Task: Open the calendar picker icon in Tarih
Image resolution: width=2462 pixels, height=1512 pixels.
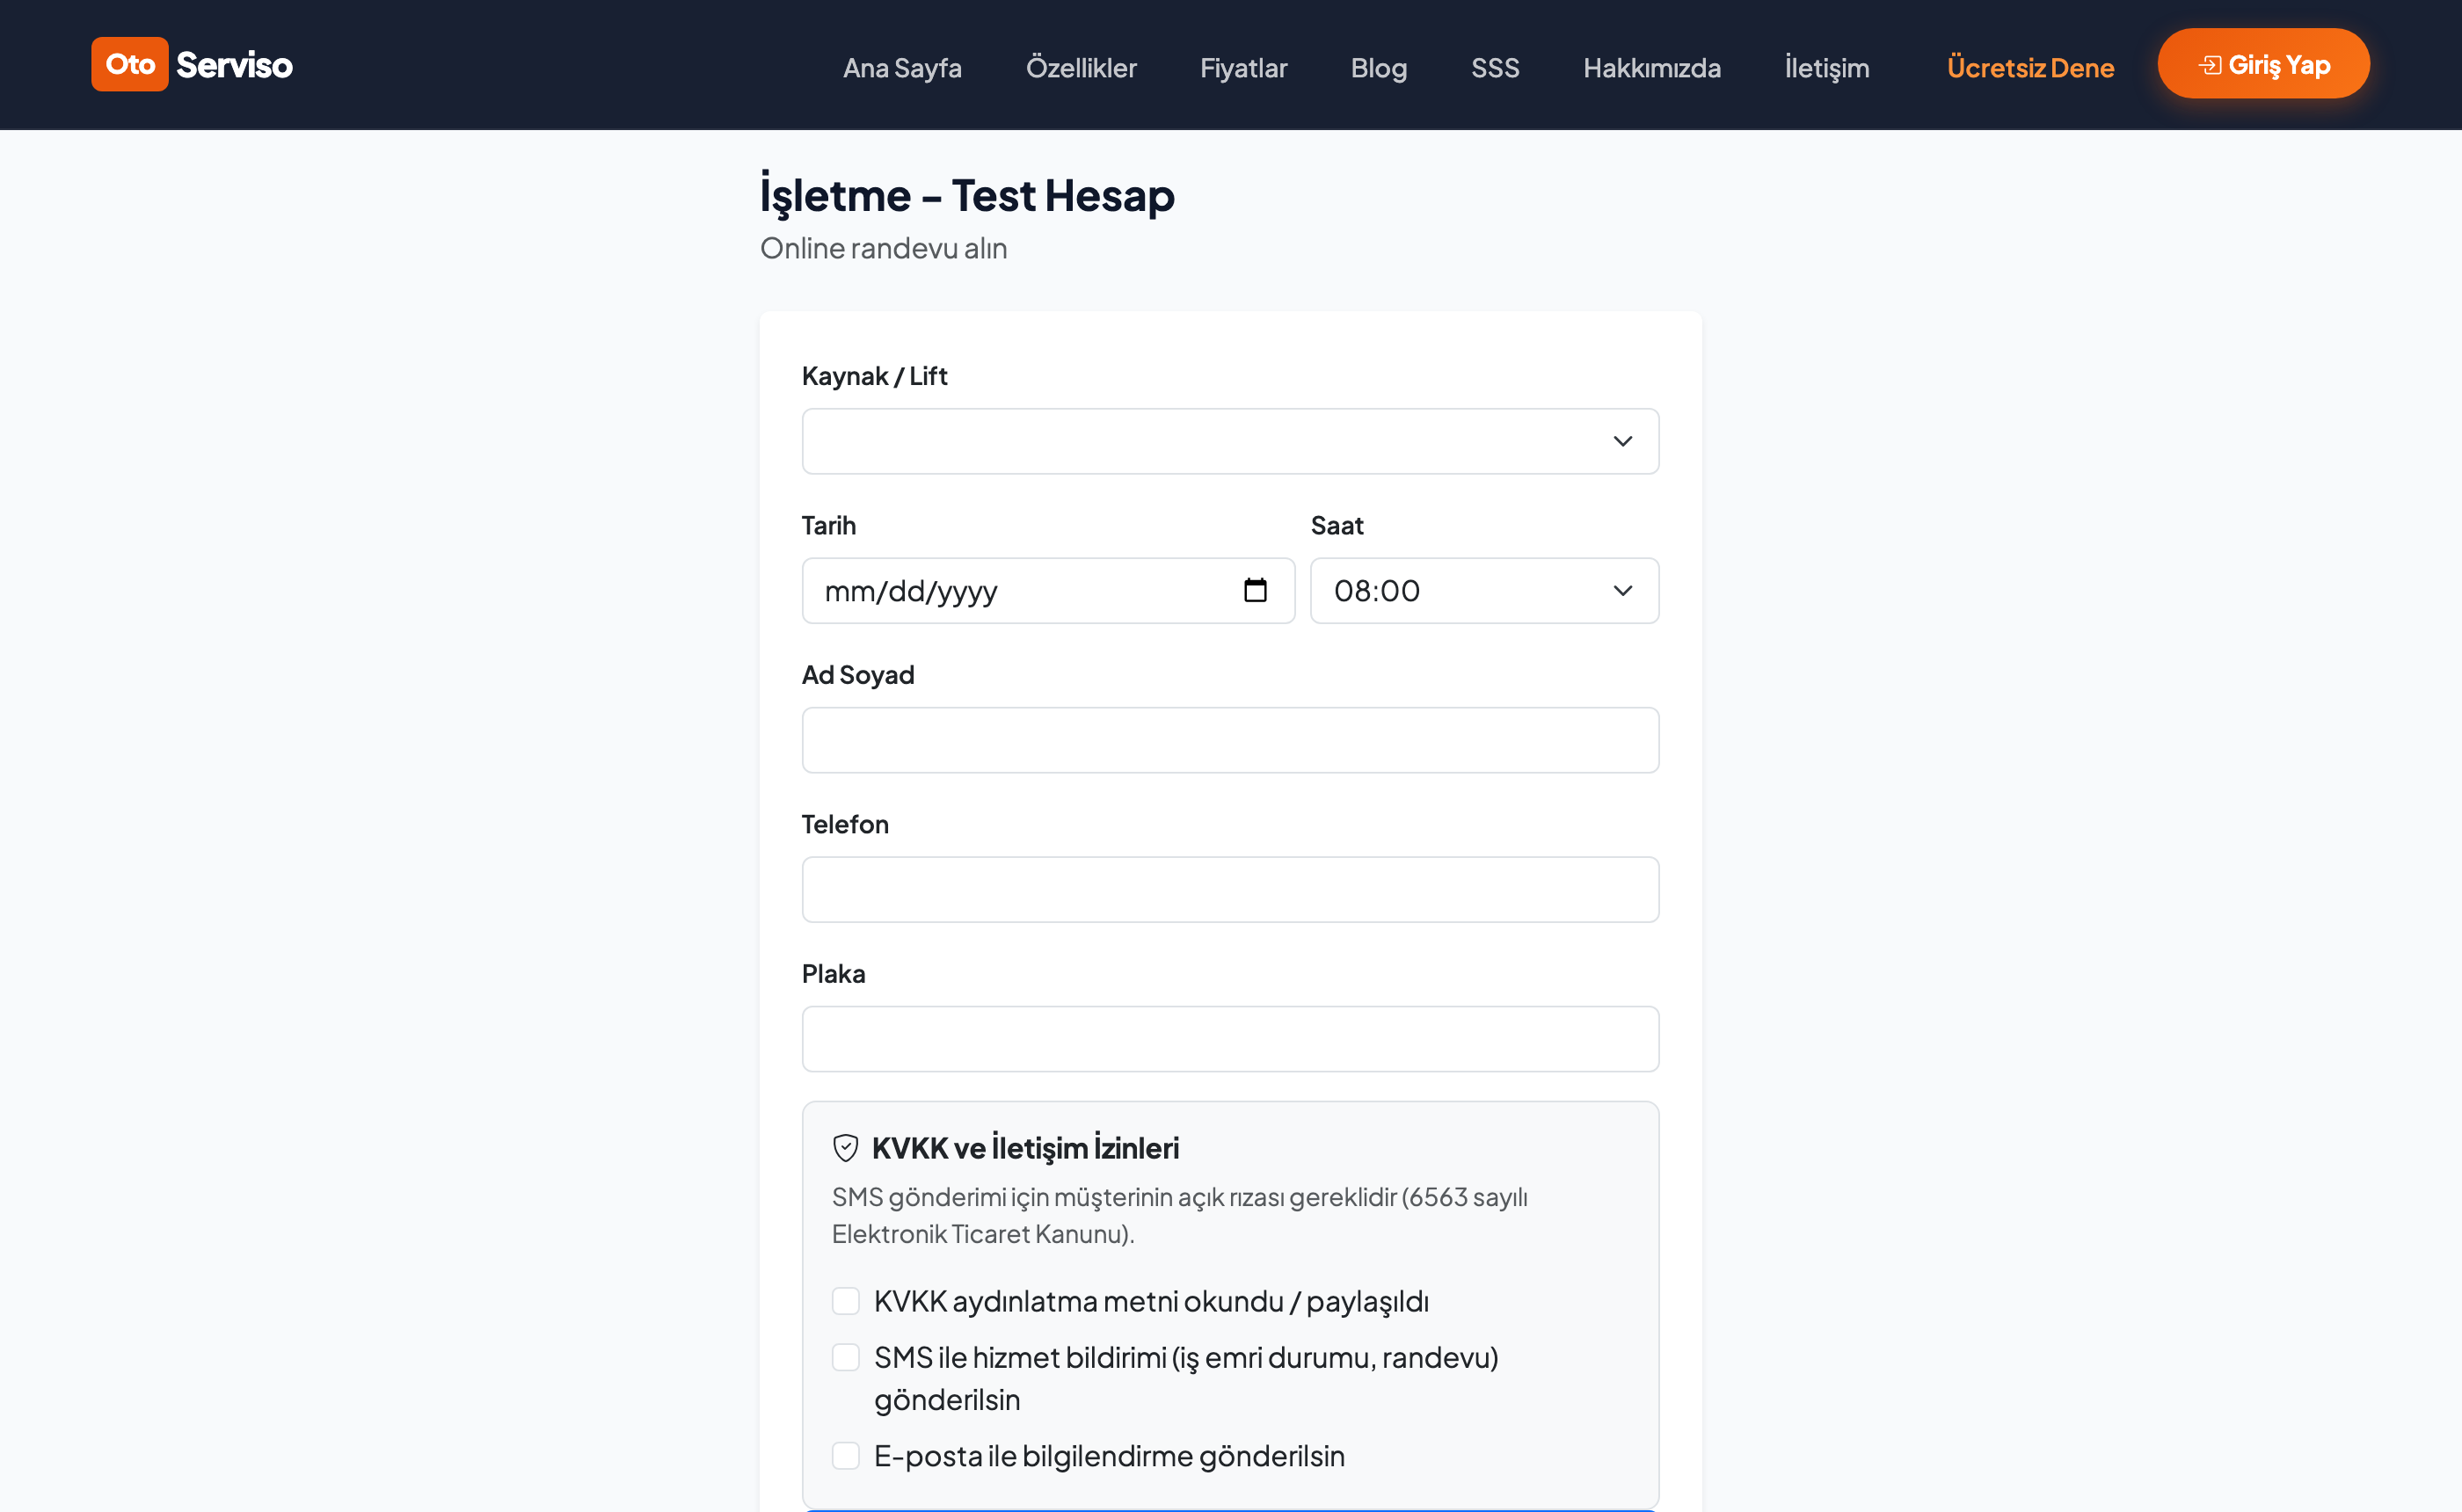Action: 1255,591
